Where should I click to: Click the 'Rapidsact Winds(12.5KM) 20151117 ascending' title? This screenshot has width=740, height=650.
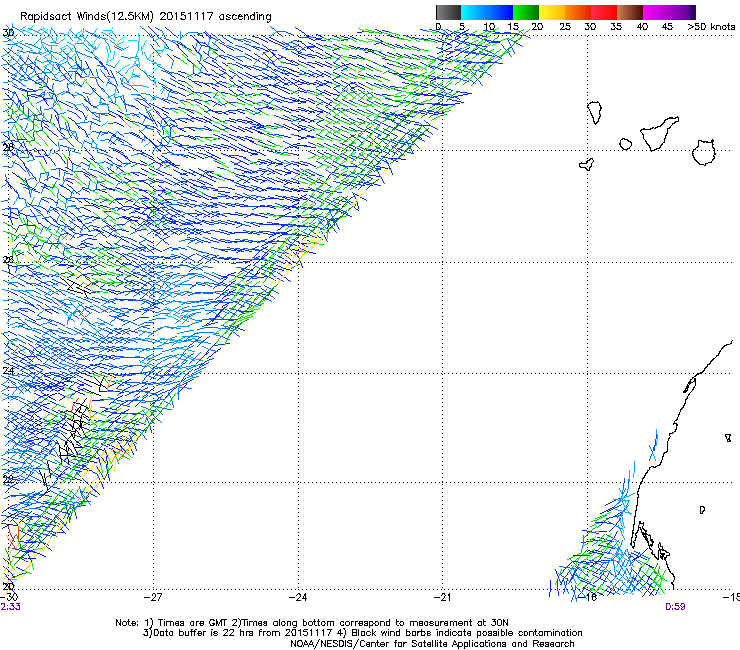point(145,17)
